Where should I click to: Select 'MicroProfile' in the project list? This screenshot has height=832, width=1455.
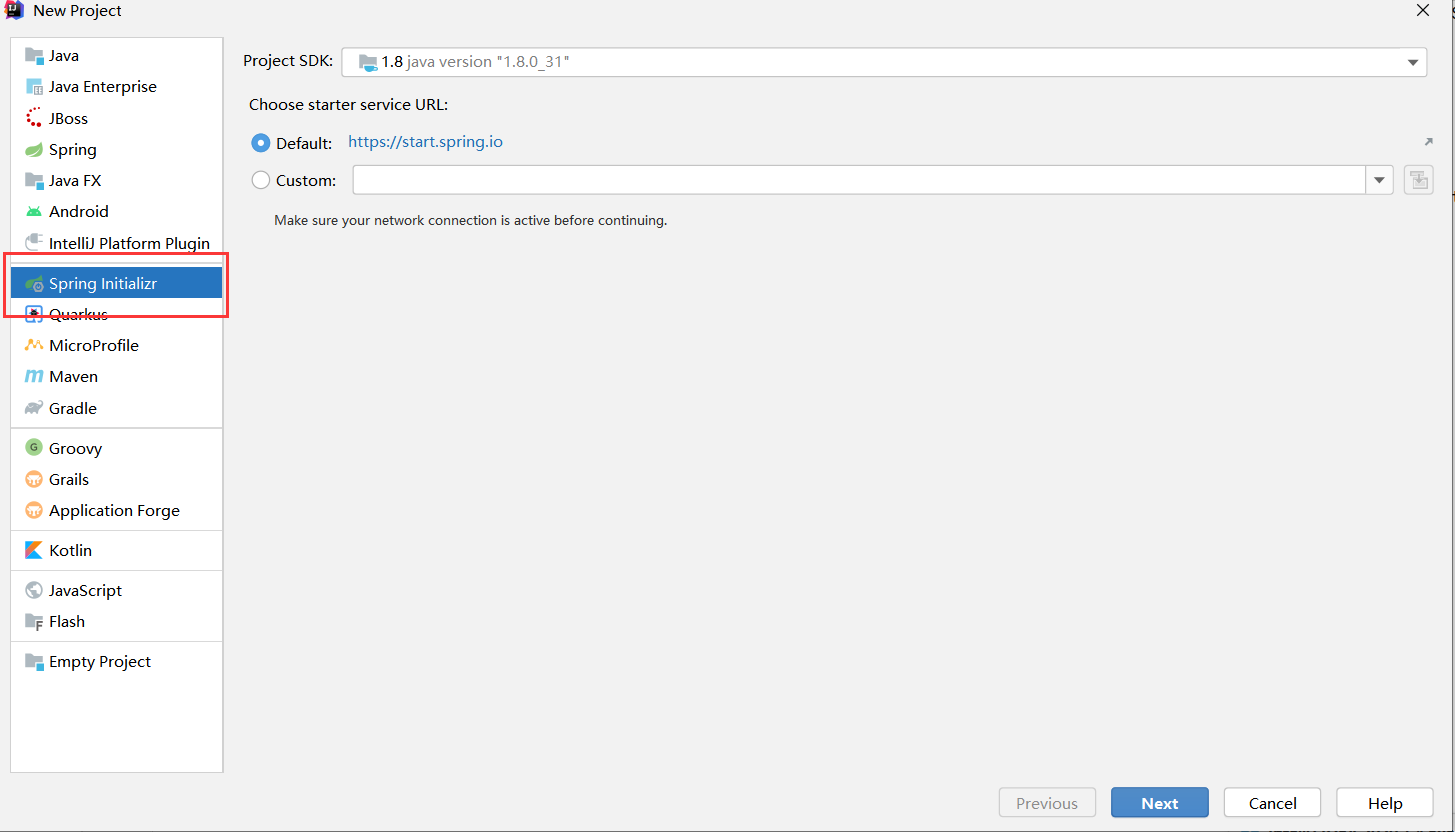pos(117,345)
